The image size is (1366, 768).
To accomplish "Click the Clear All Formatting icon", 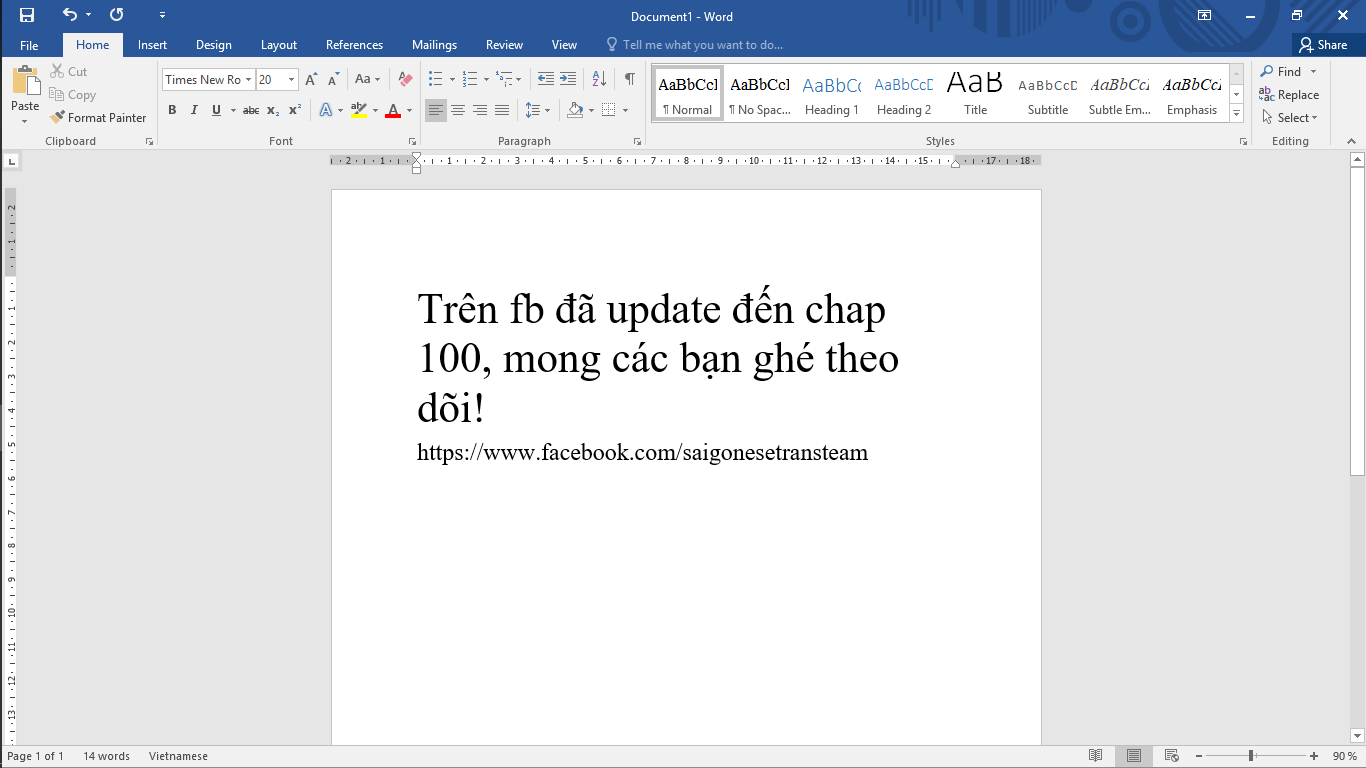I will click(x=404, y=79).
